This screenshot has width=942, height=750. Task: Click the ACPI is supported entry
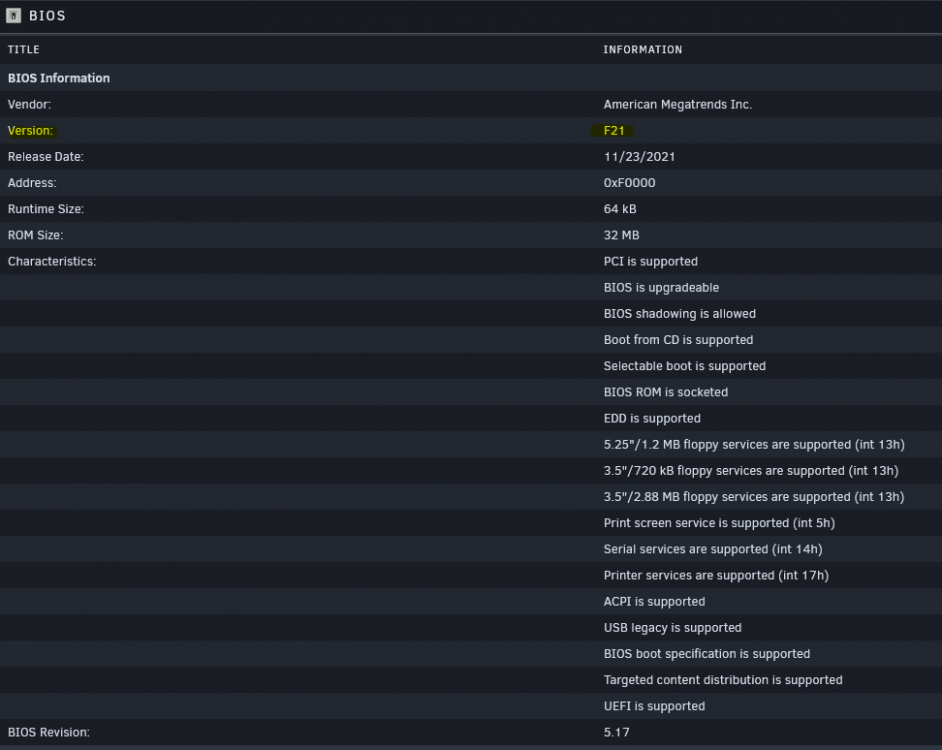pos(654,602)
